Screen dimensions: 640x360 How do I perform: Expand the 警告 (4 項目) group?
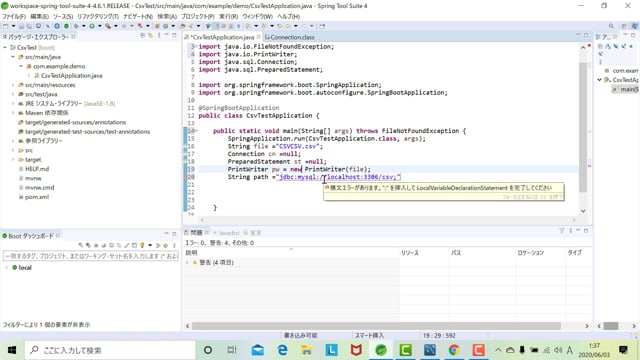tap(187, 262)
